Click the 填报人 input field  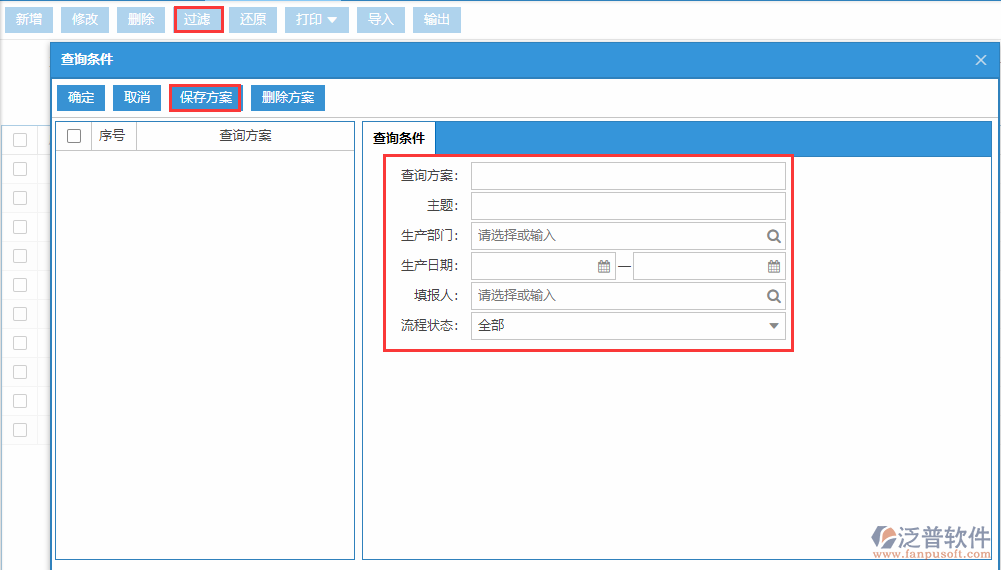pos(628,296)
